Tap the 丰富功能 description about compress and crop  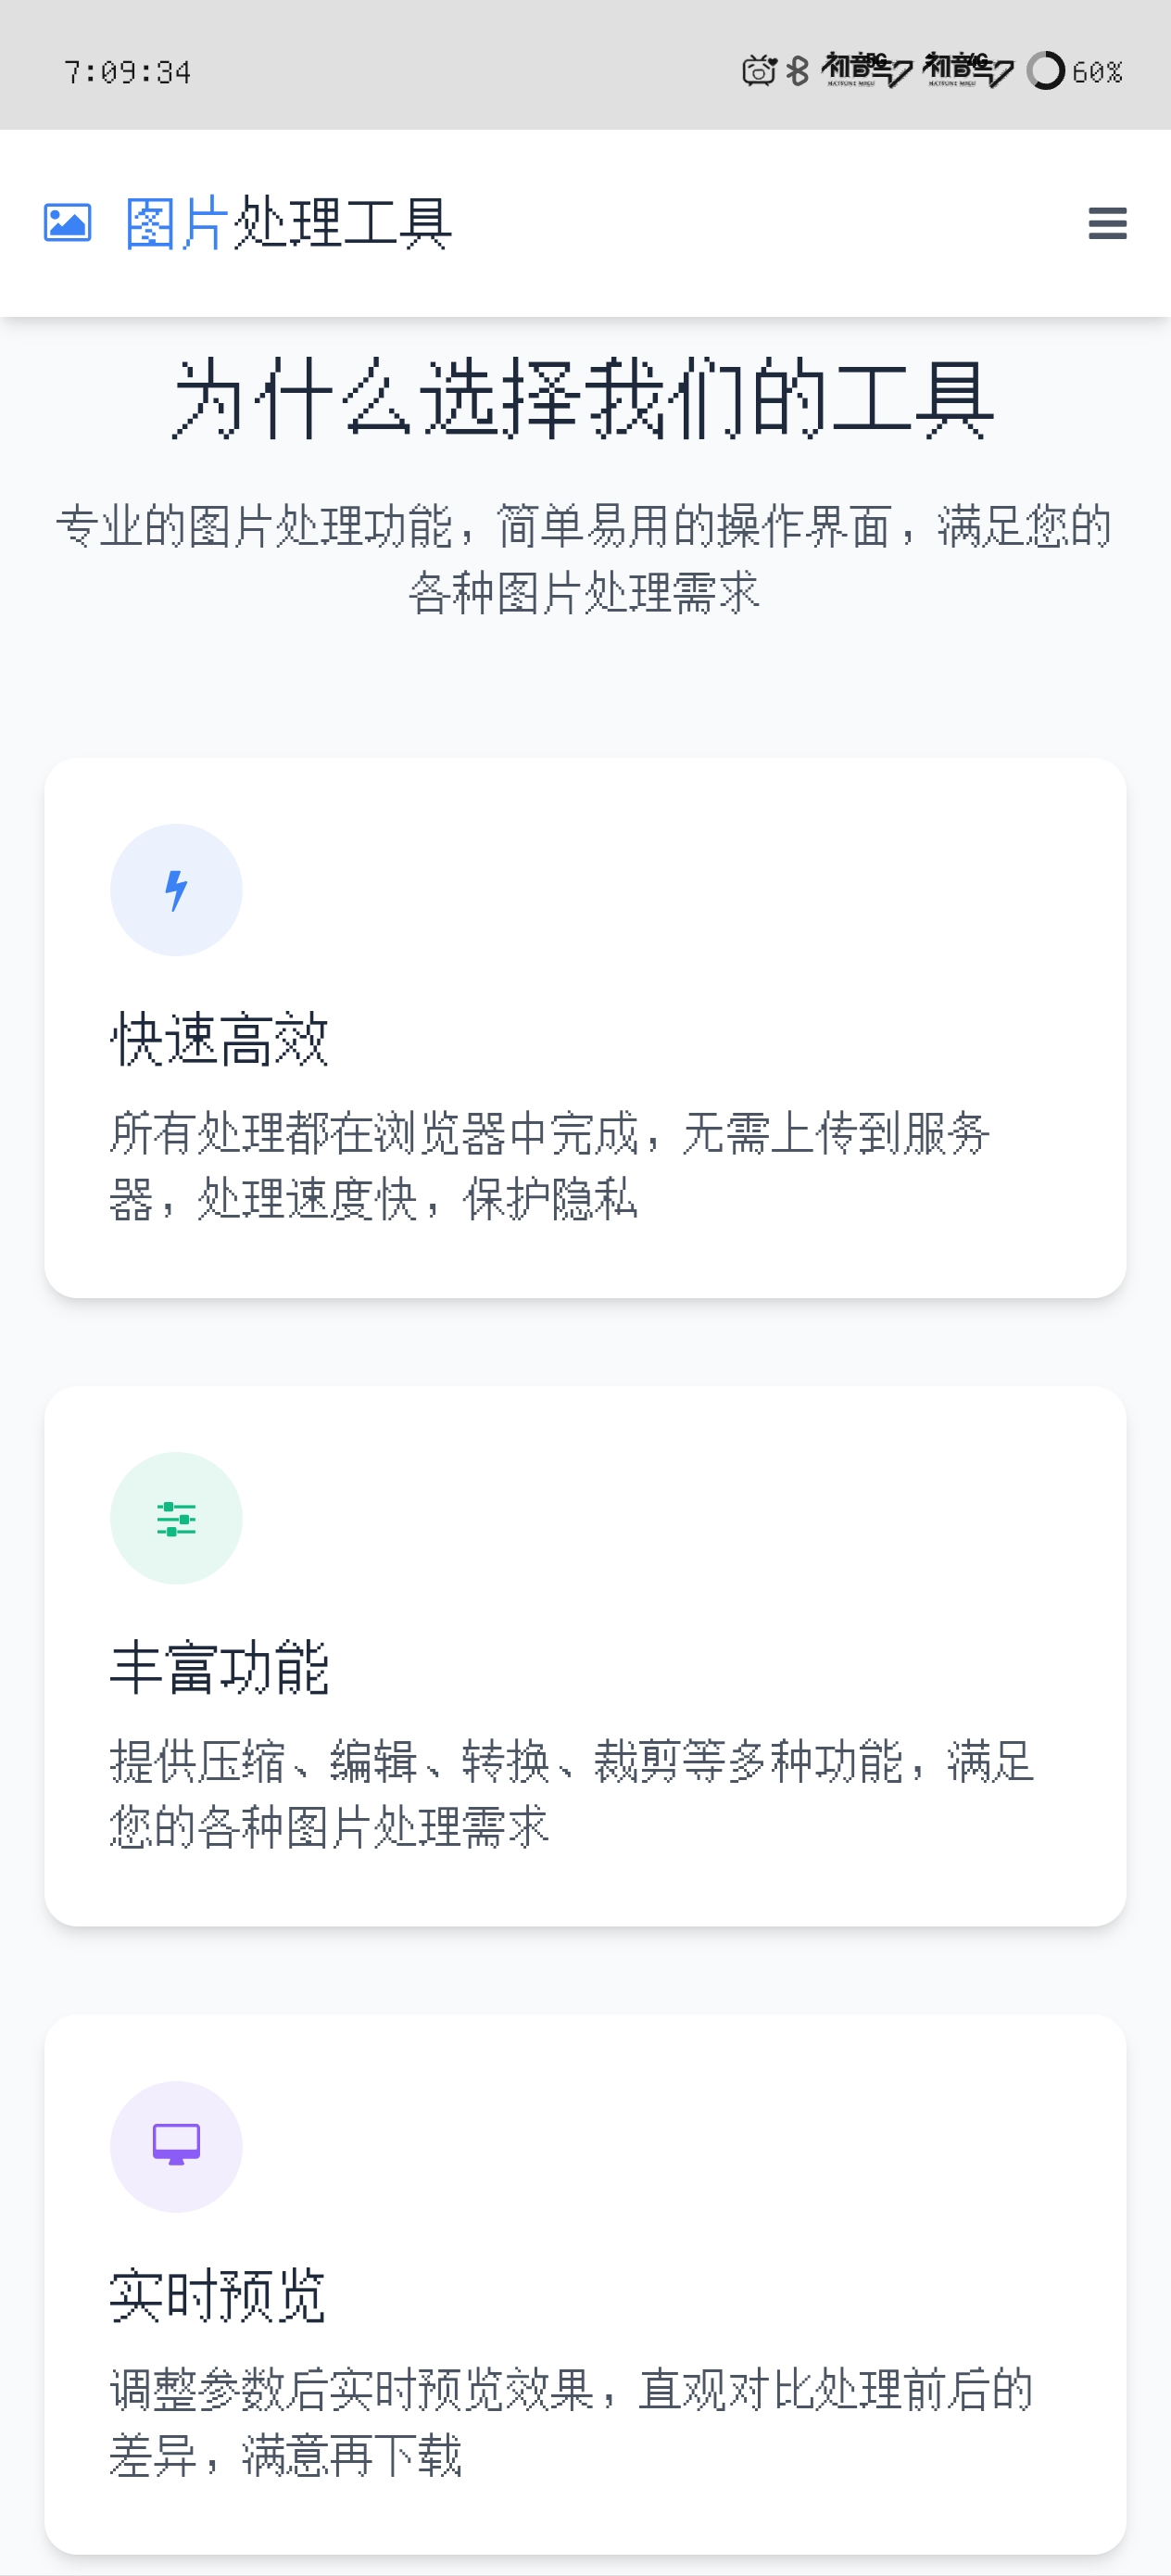tap(571, 1794)
